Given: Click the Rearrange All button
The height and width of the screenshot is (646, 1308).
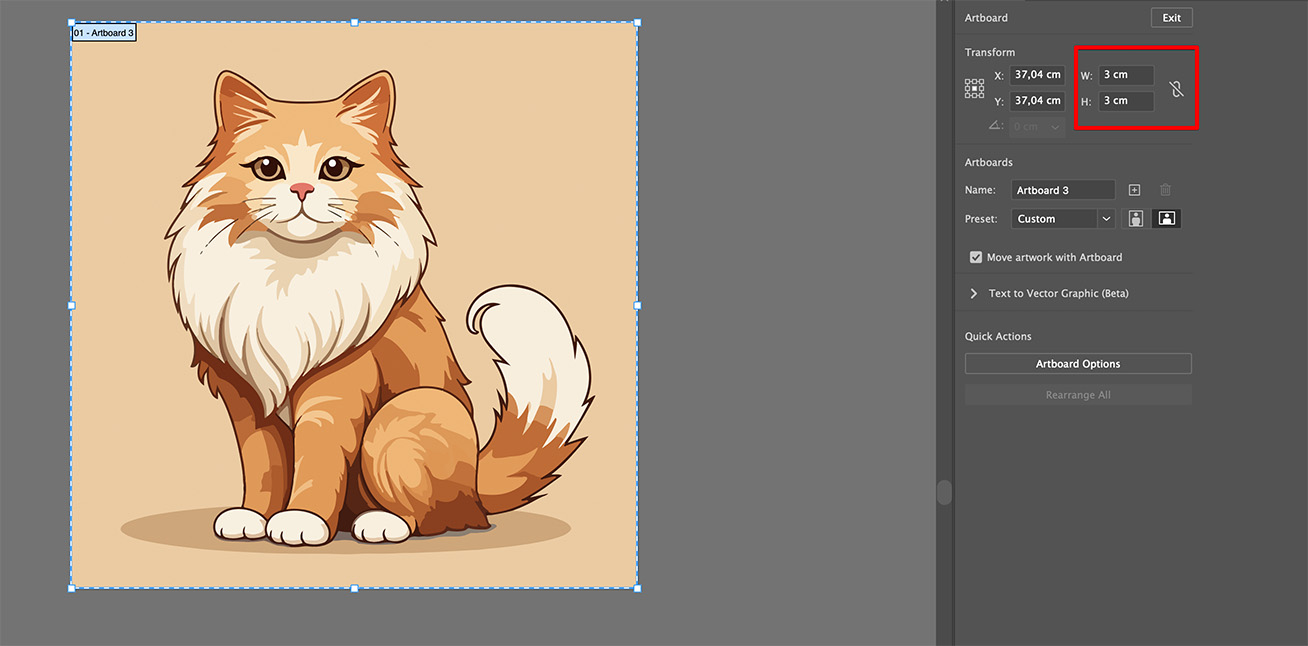Looking at the screenshot, I should pyautogui.click(x=1078, y=394).
